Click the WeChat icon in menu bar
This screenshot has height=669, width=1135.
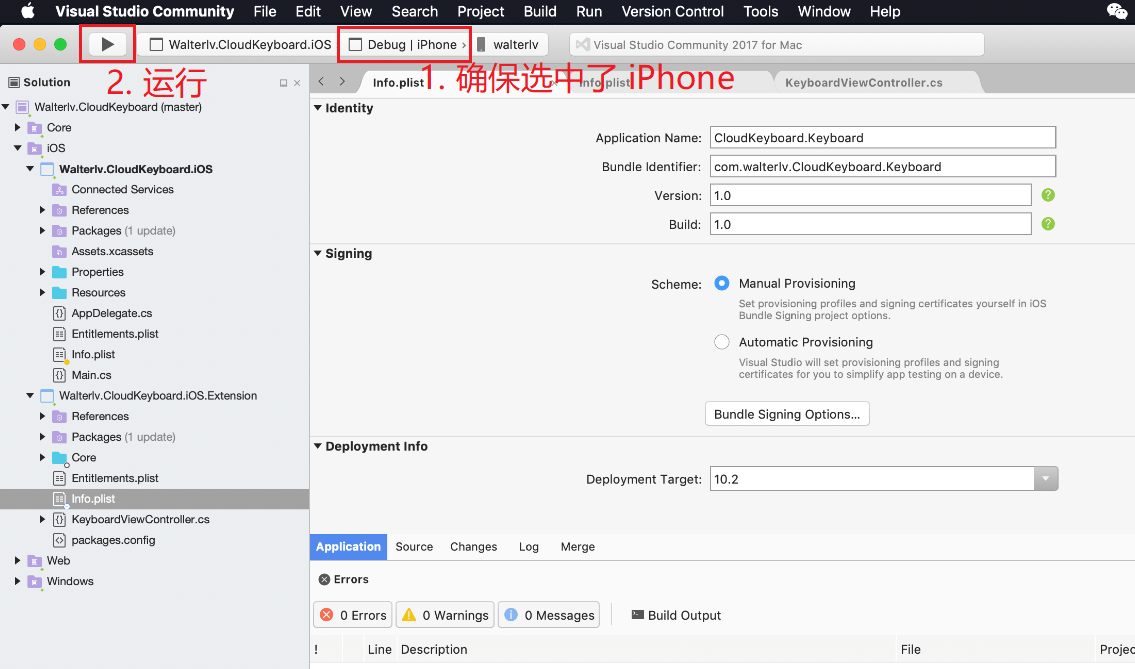coord(1116,12)
